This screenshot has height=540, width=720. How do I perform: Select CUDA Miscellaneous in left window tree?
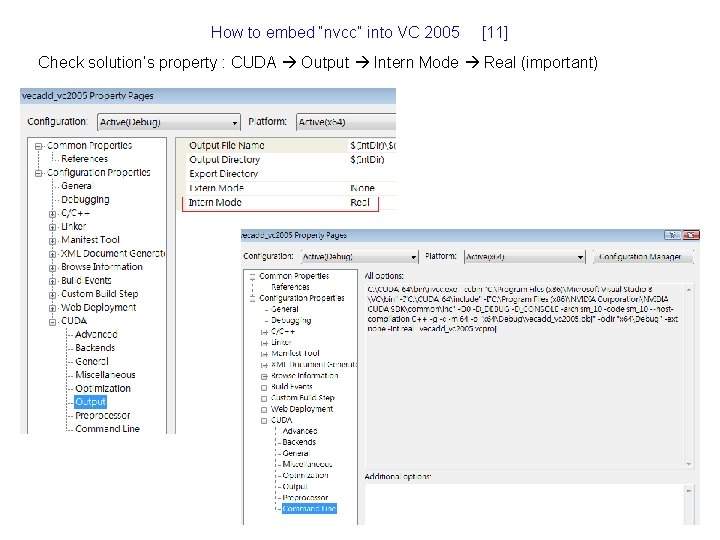(105, 375)
